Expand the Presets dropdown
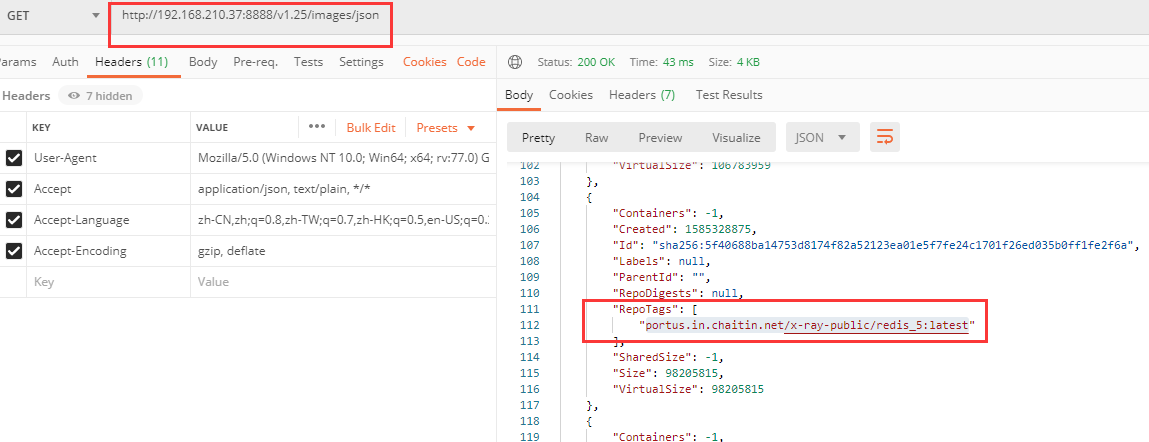Viewport: 1149px width, 442px height. coord(445,128)
